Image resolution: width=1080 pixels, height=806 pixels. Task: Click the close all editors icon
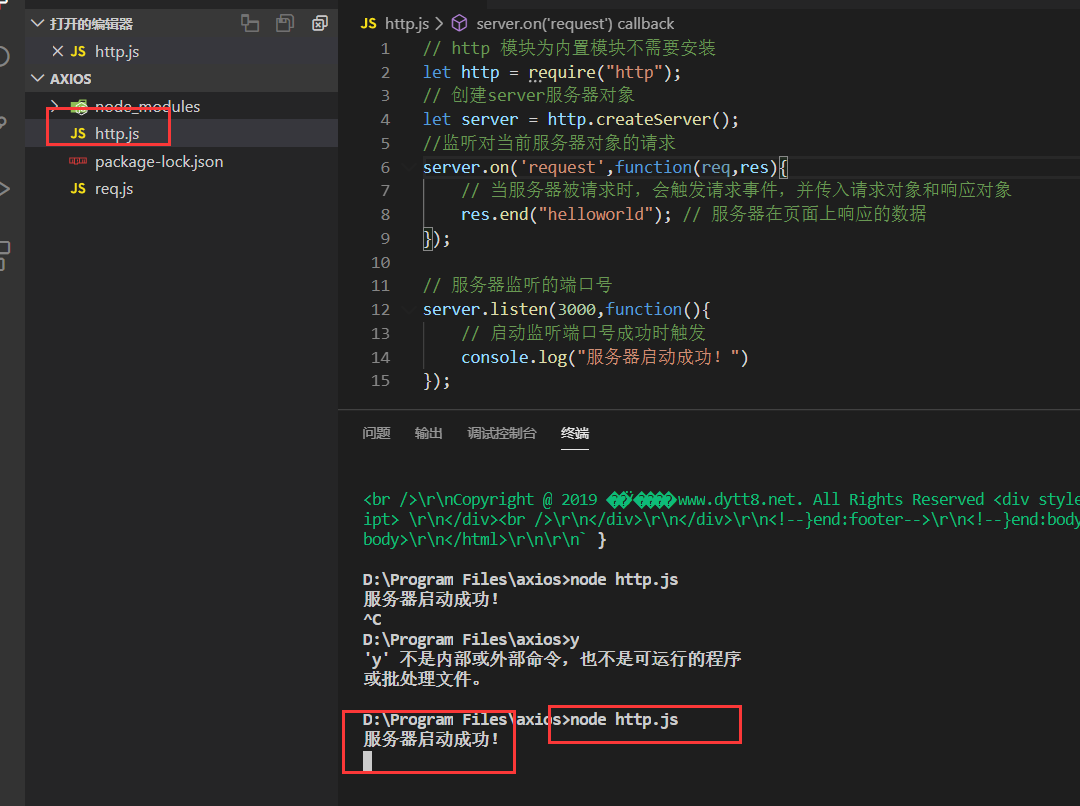pos(320,23)
